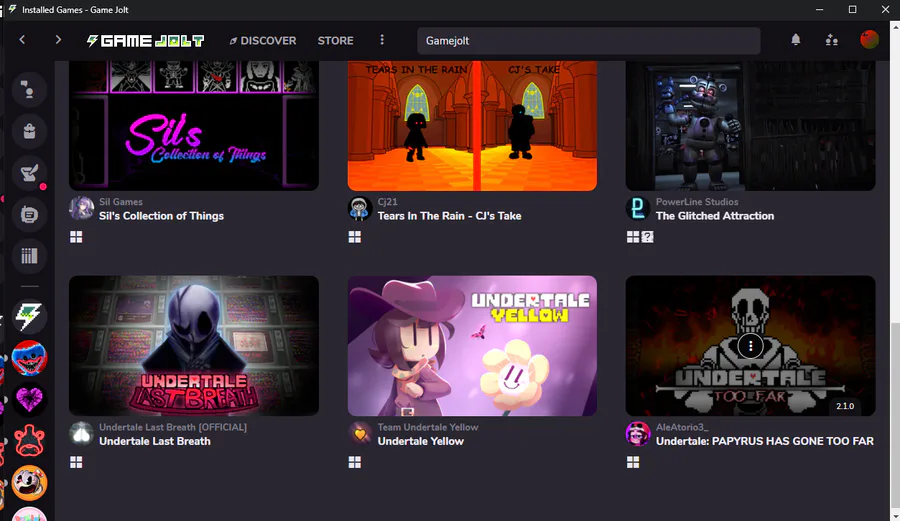Open the quests icon with red dot

tap(29, 173)
